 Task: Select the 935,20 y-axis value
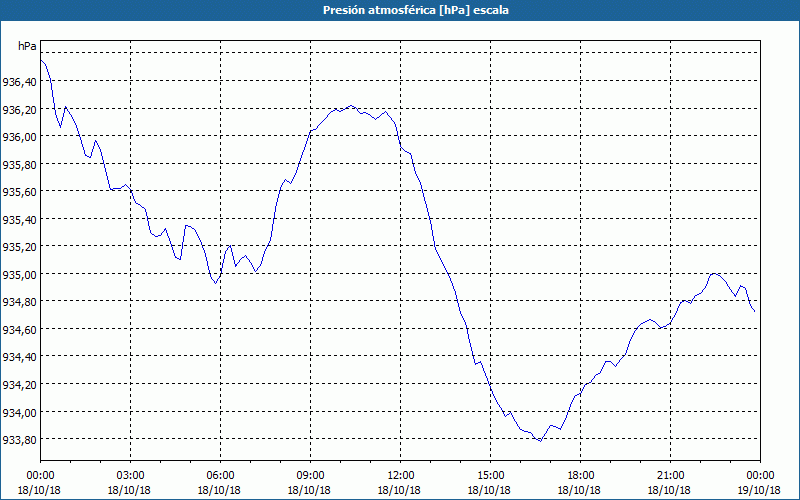tap(19, 247)
